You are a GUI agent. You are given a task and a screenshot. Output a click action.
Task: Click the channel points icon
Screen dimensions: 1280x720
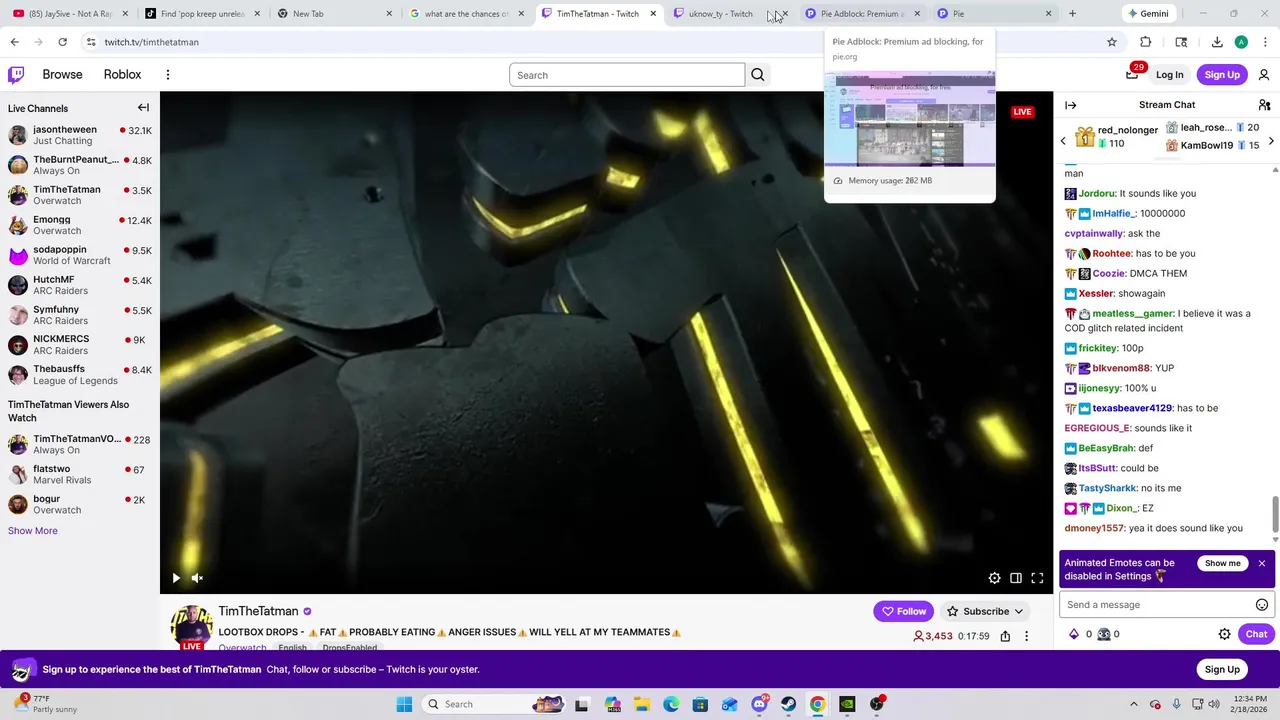(1104, 634)
